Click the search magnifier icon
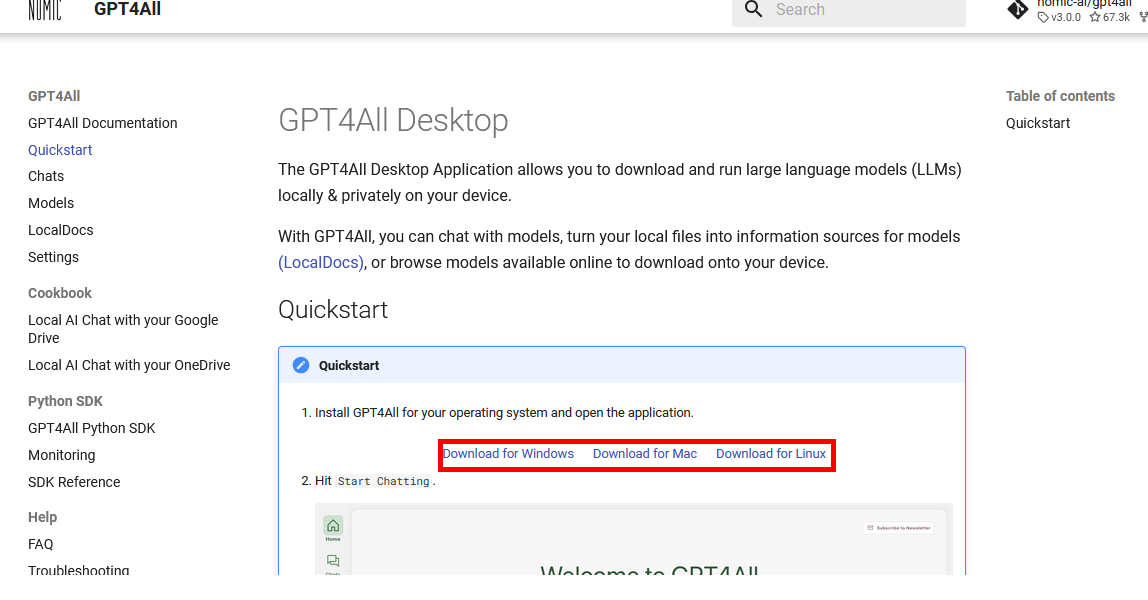 click(753, 10)
